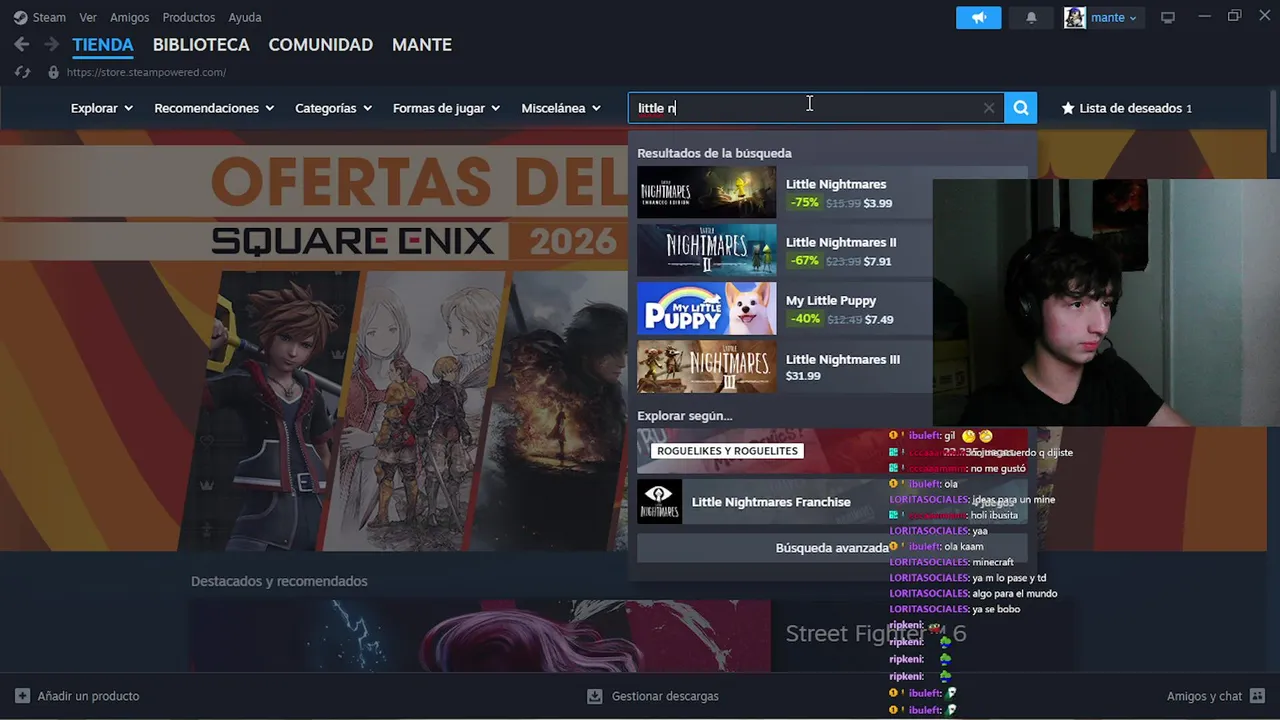Open the notifications bell

coord(1031,17)
